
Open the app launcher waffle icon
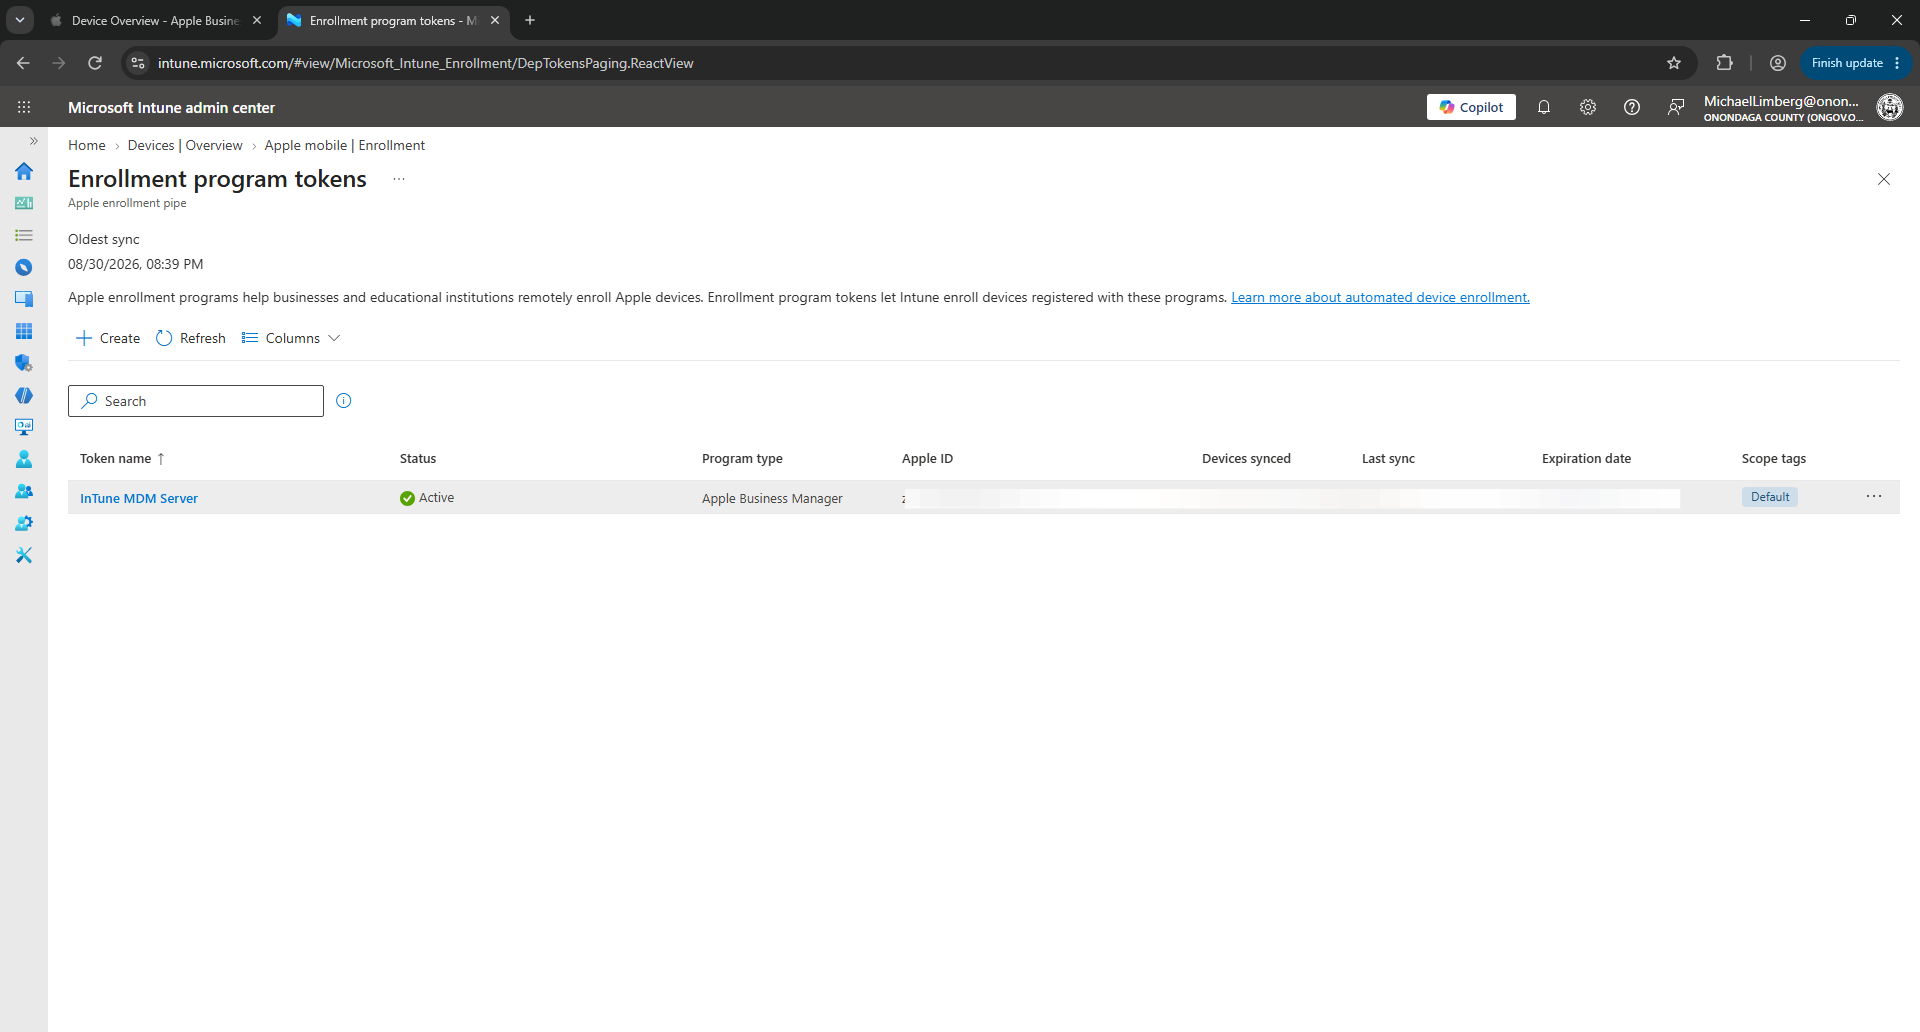point(24,107)
